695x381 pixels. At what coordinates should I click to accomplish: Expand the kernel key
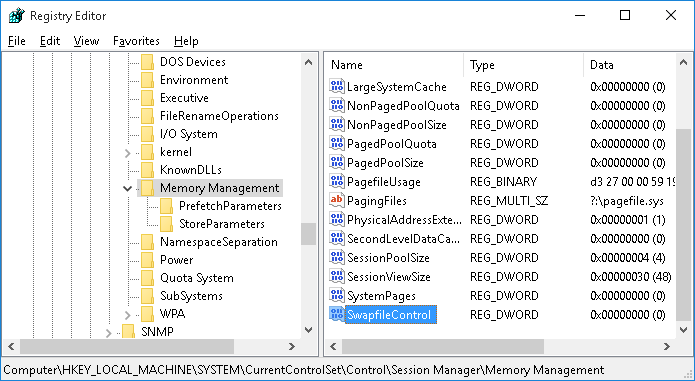[x=128, y=153]
